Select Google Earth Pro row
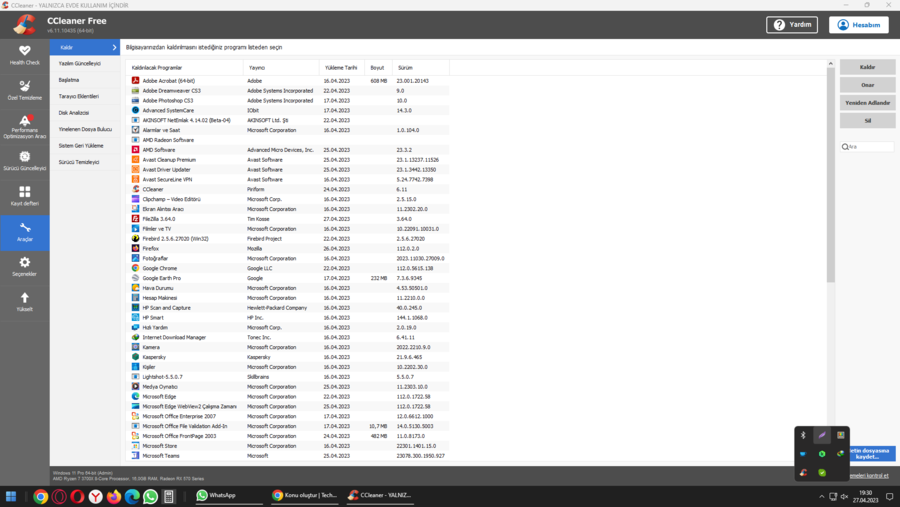The width and height of the screenshot is (900, 507). point(288,278)
